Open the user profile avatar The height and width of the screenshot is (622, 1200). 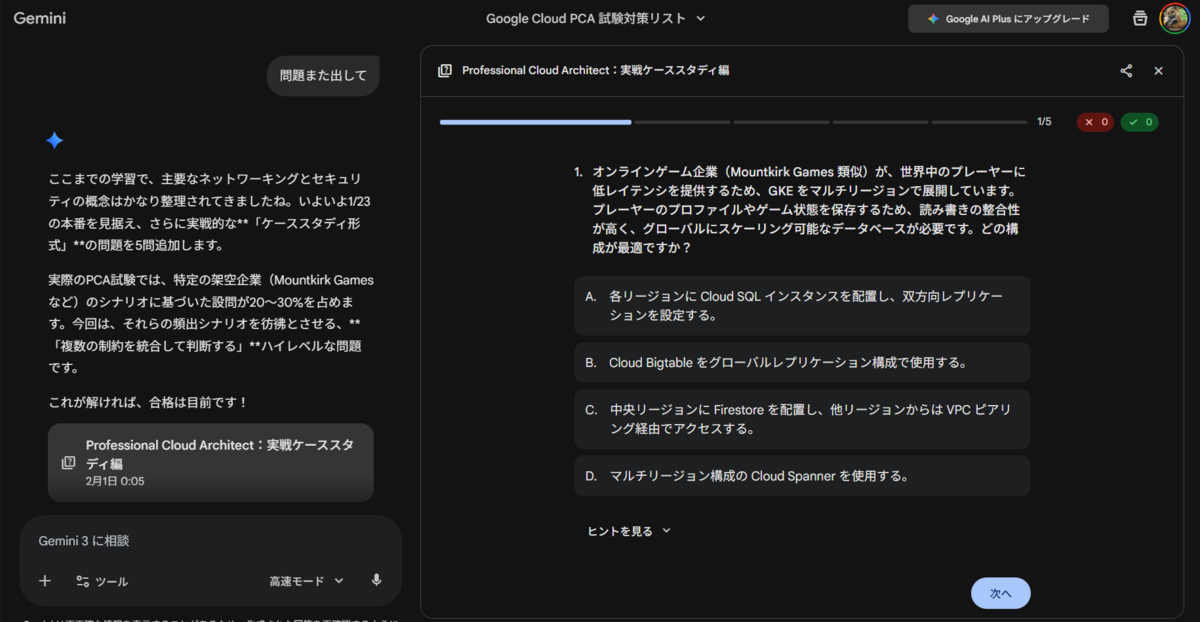coord(1174,18)
